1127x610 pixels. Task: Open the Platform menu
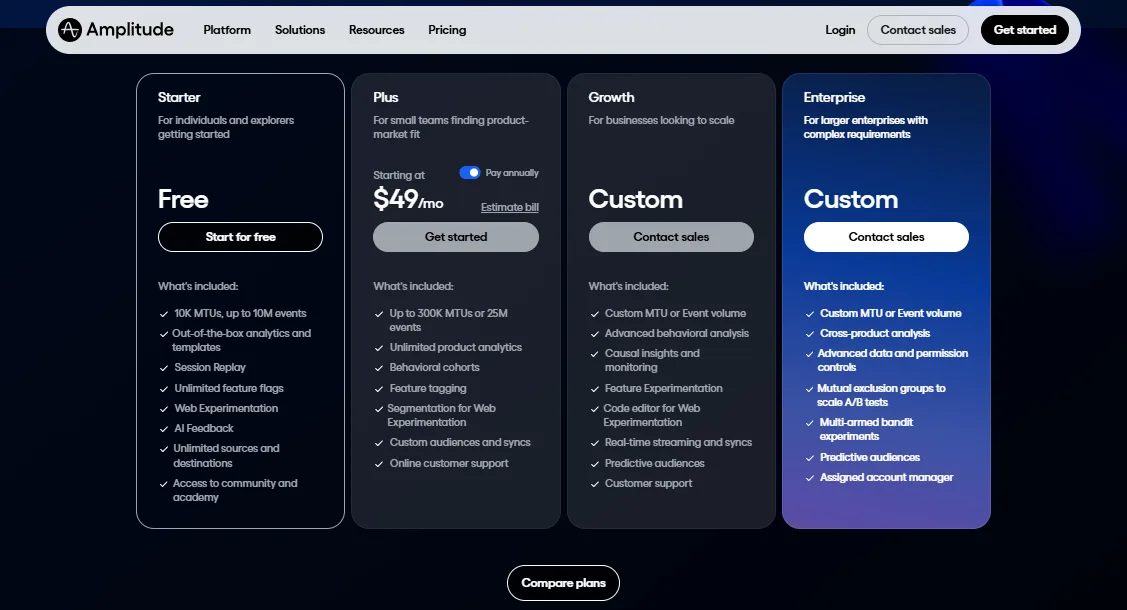[x=227, y=29]
